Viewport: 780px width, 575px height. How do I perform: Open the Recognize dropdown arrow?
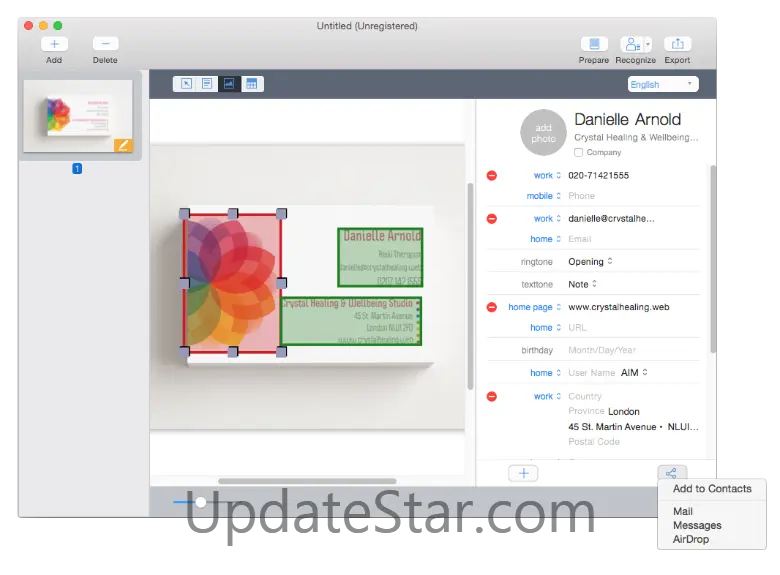pyautogui.click(x=648, y=44)
